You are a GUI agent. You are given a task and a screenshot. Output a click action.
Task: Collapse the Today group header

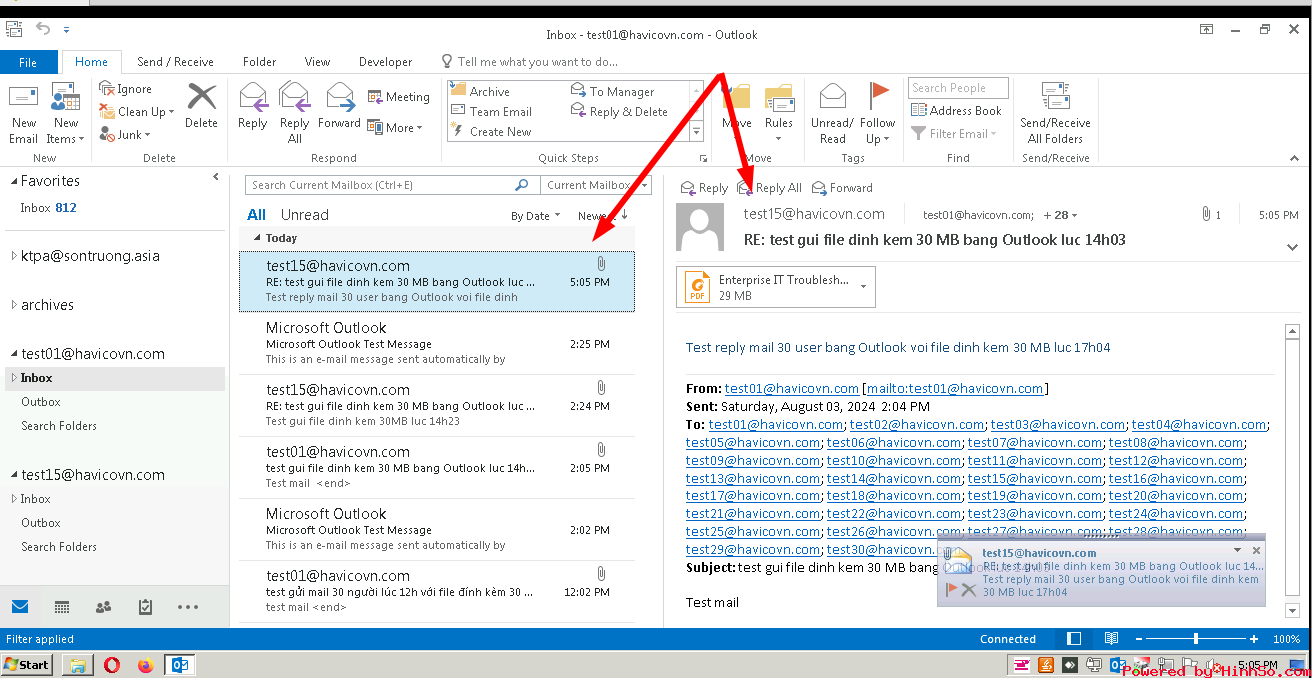[x=257, y=238]
